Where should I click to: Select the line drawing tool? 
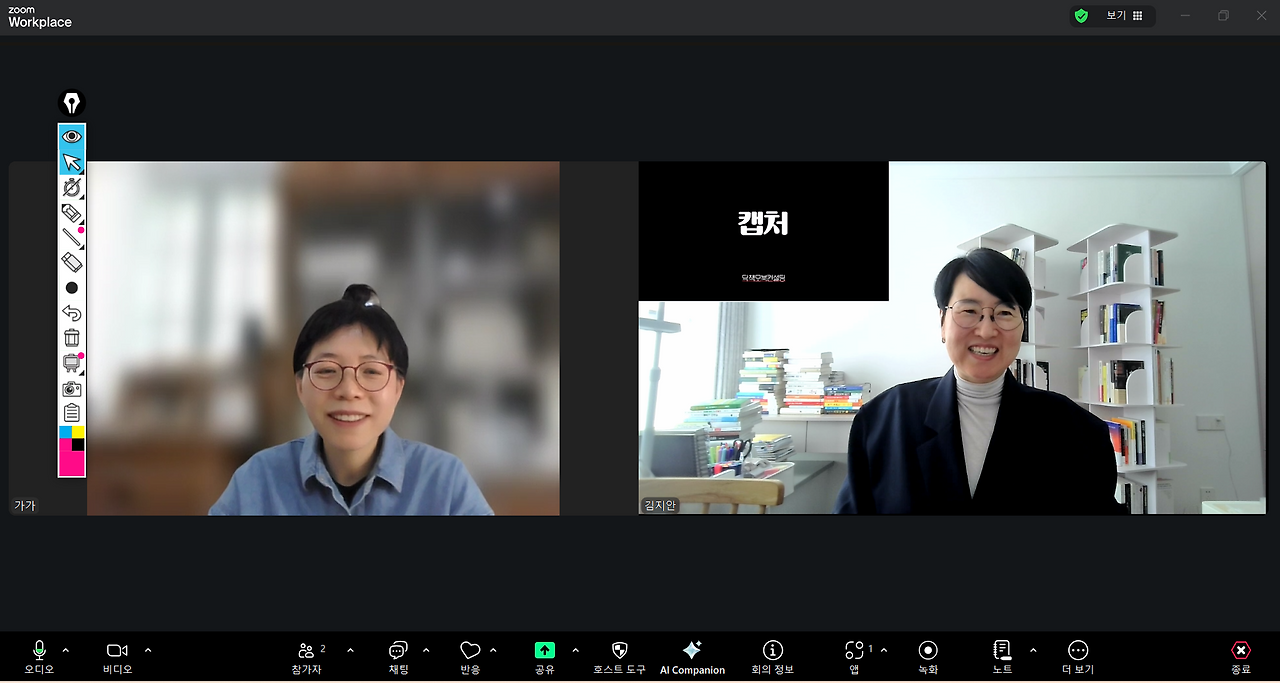pos(72,237)
